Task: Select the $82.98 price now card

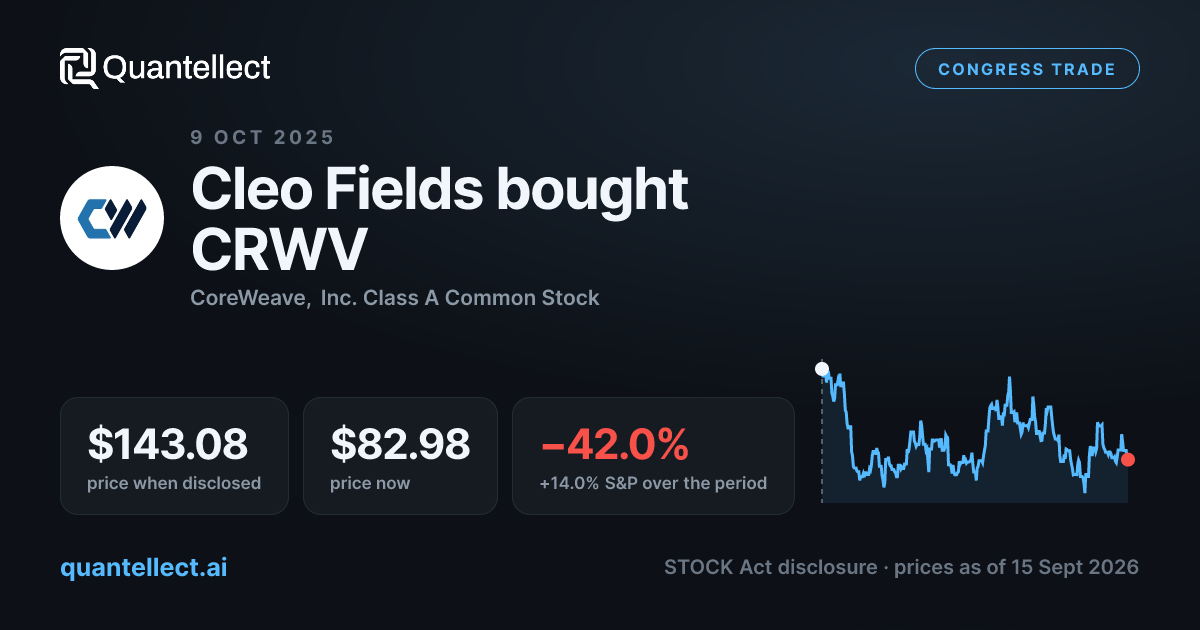Action: [x=400, y=456]
